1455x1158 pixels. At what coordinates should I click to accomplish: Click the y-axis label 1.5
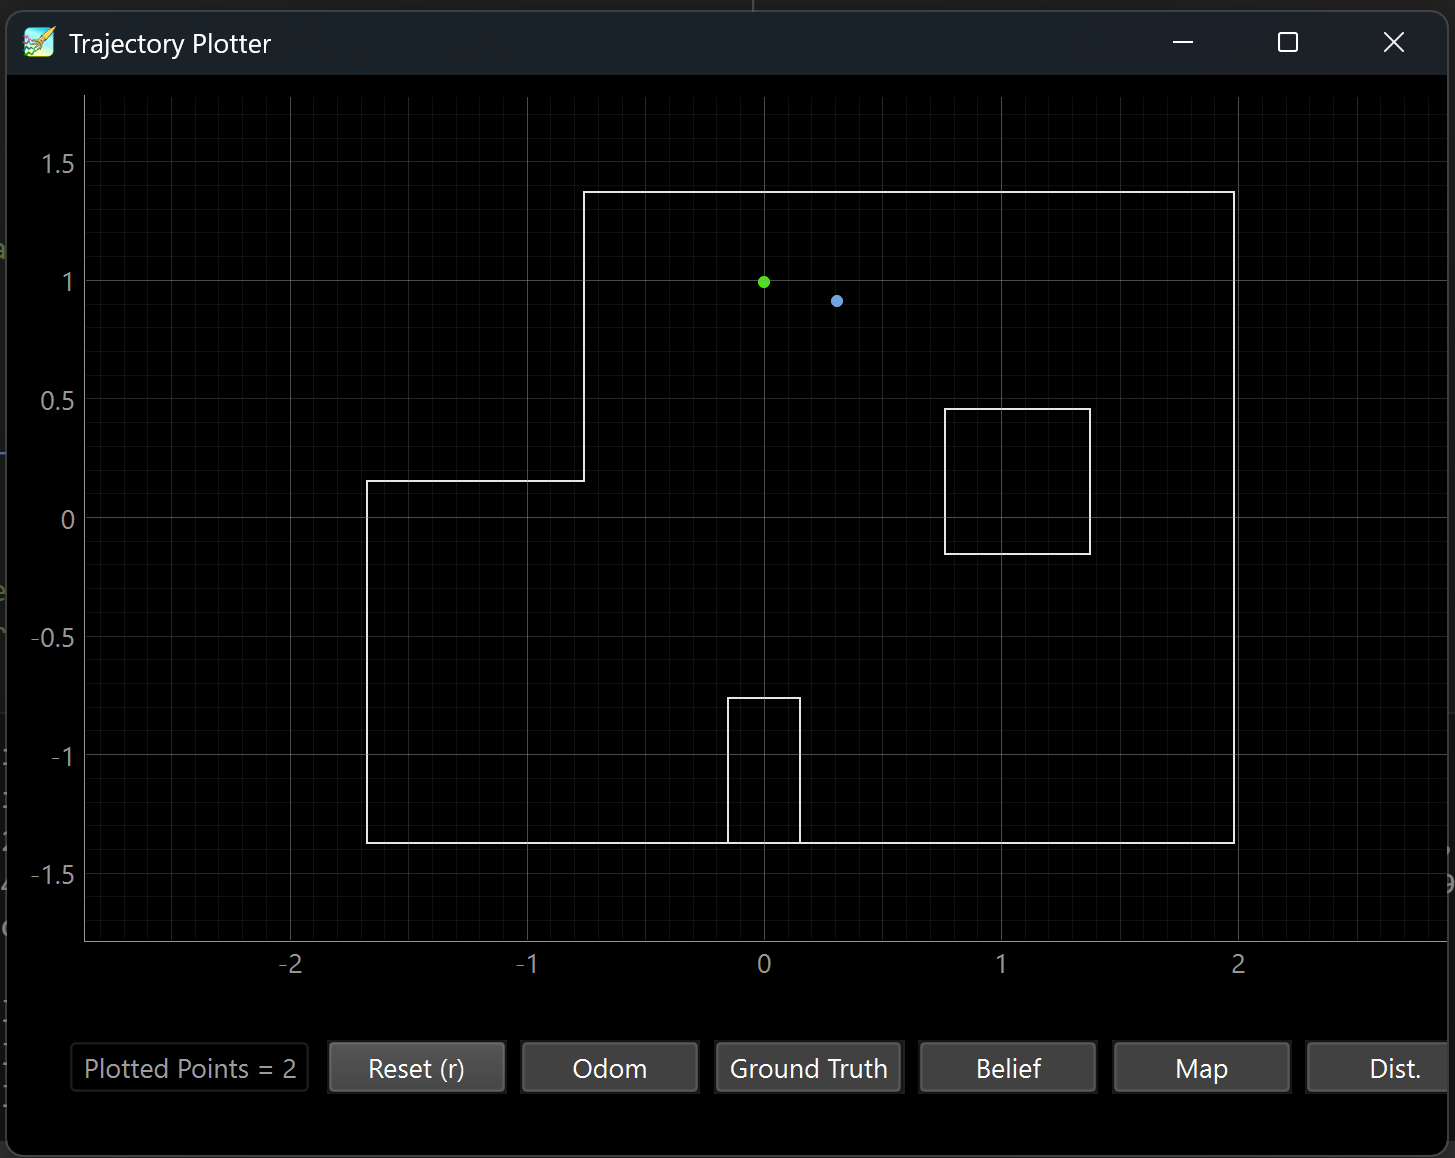57,164
